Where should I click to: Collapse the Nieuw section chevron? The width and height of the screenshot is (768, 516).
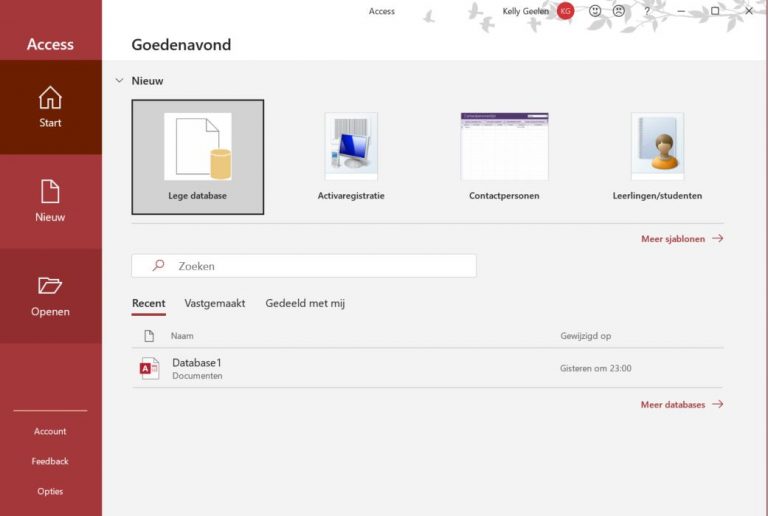click(119, 81)
